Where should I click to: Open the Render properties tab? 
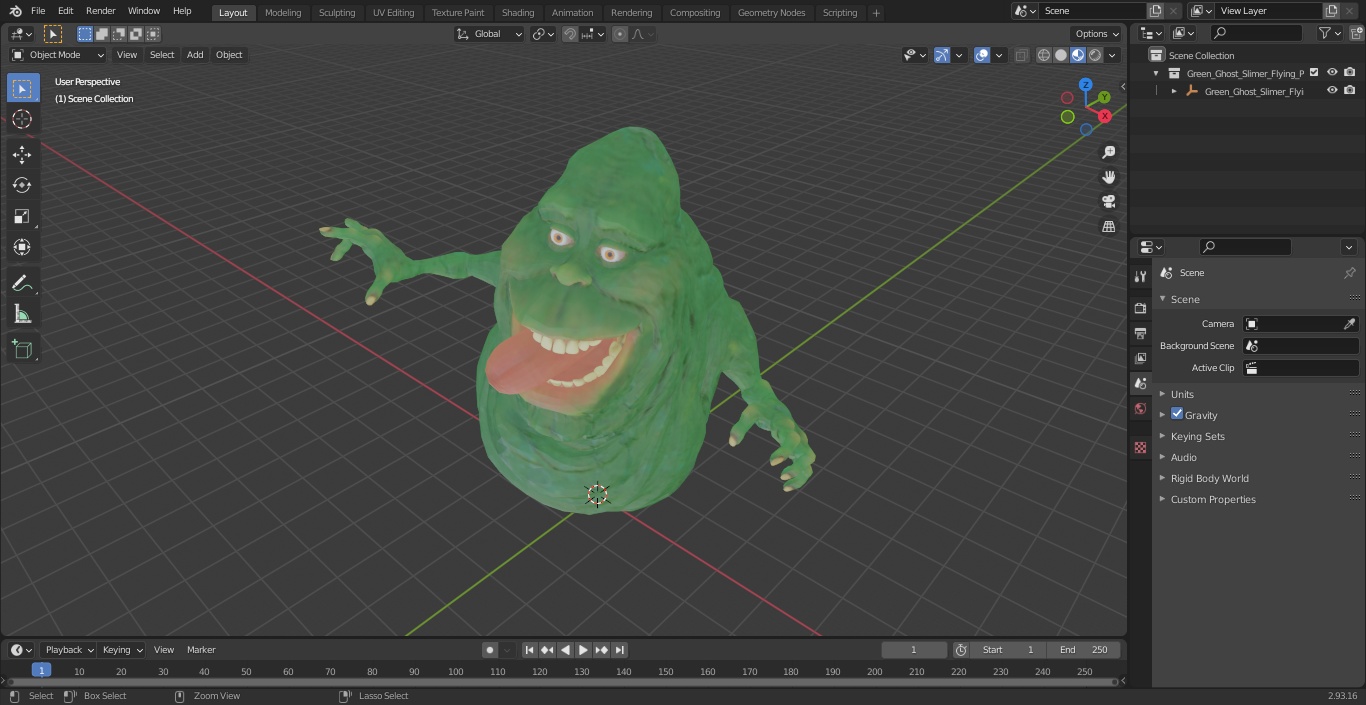coord(1140,308)
